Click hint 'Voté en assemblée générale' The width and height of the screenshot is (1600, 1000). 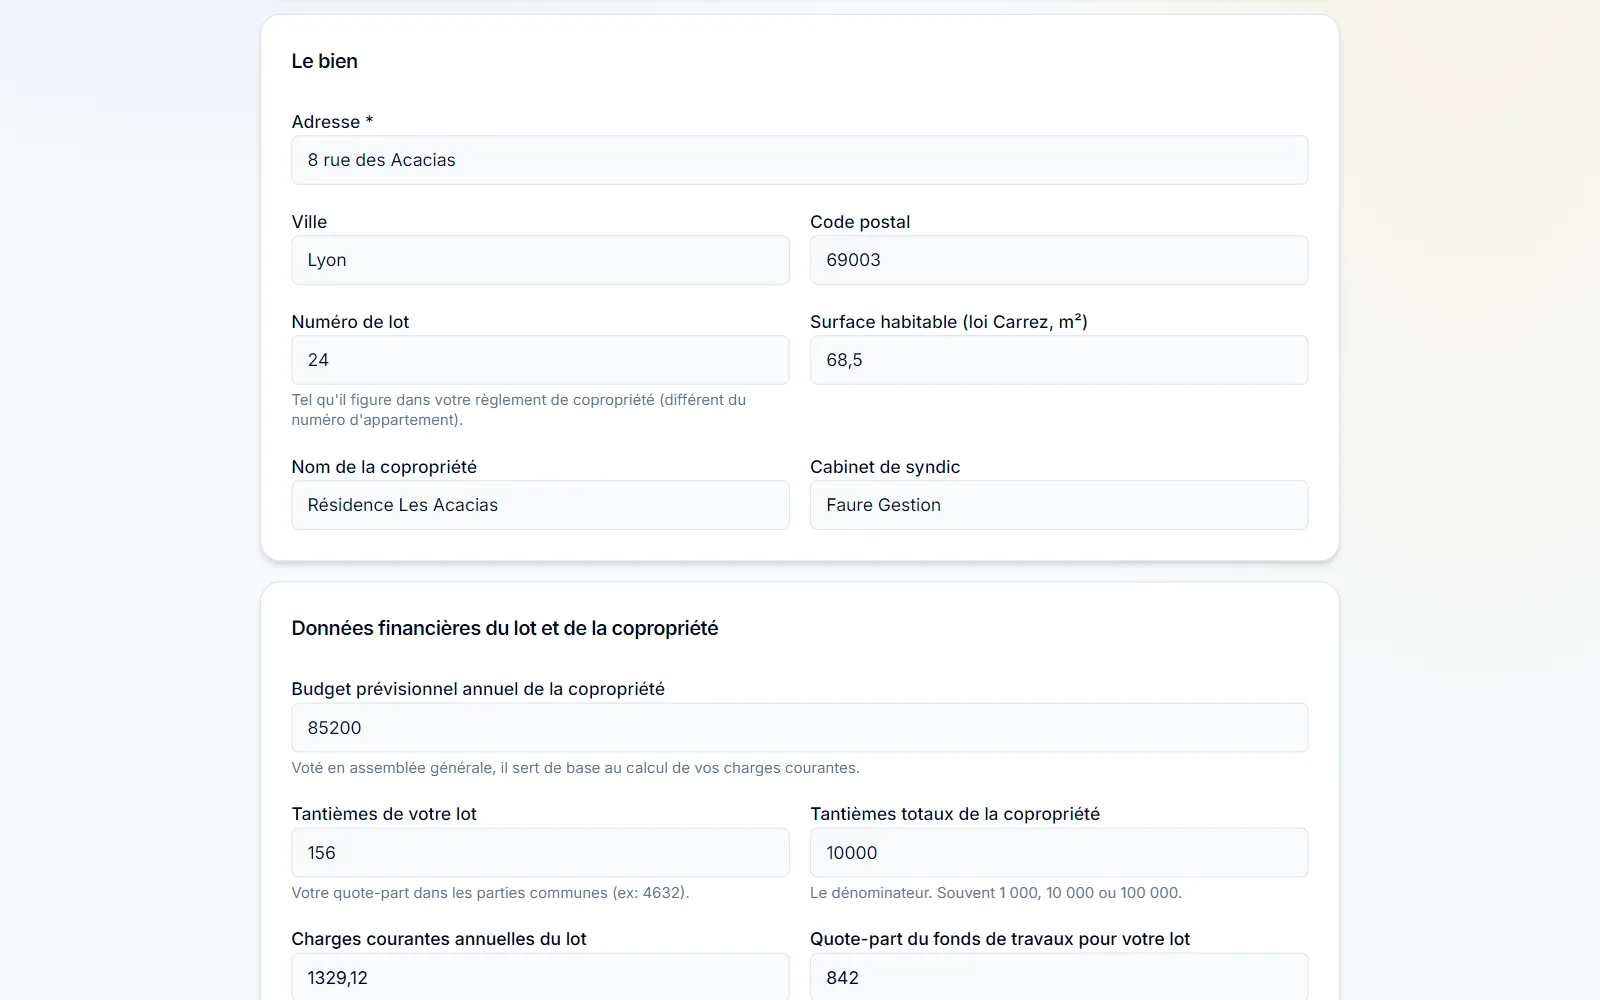coord(575,768)
